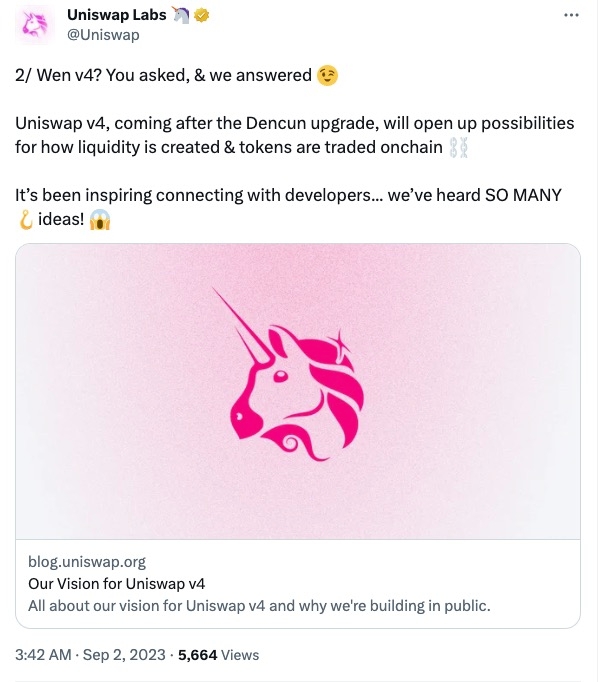The image size is (603, 682).
Task: Click the blog.uniswap.org domain text
Action: pos(87,561)
